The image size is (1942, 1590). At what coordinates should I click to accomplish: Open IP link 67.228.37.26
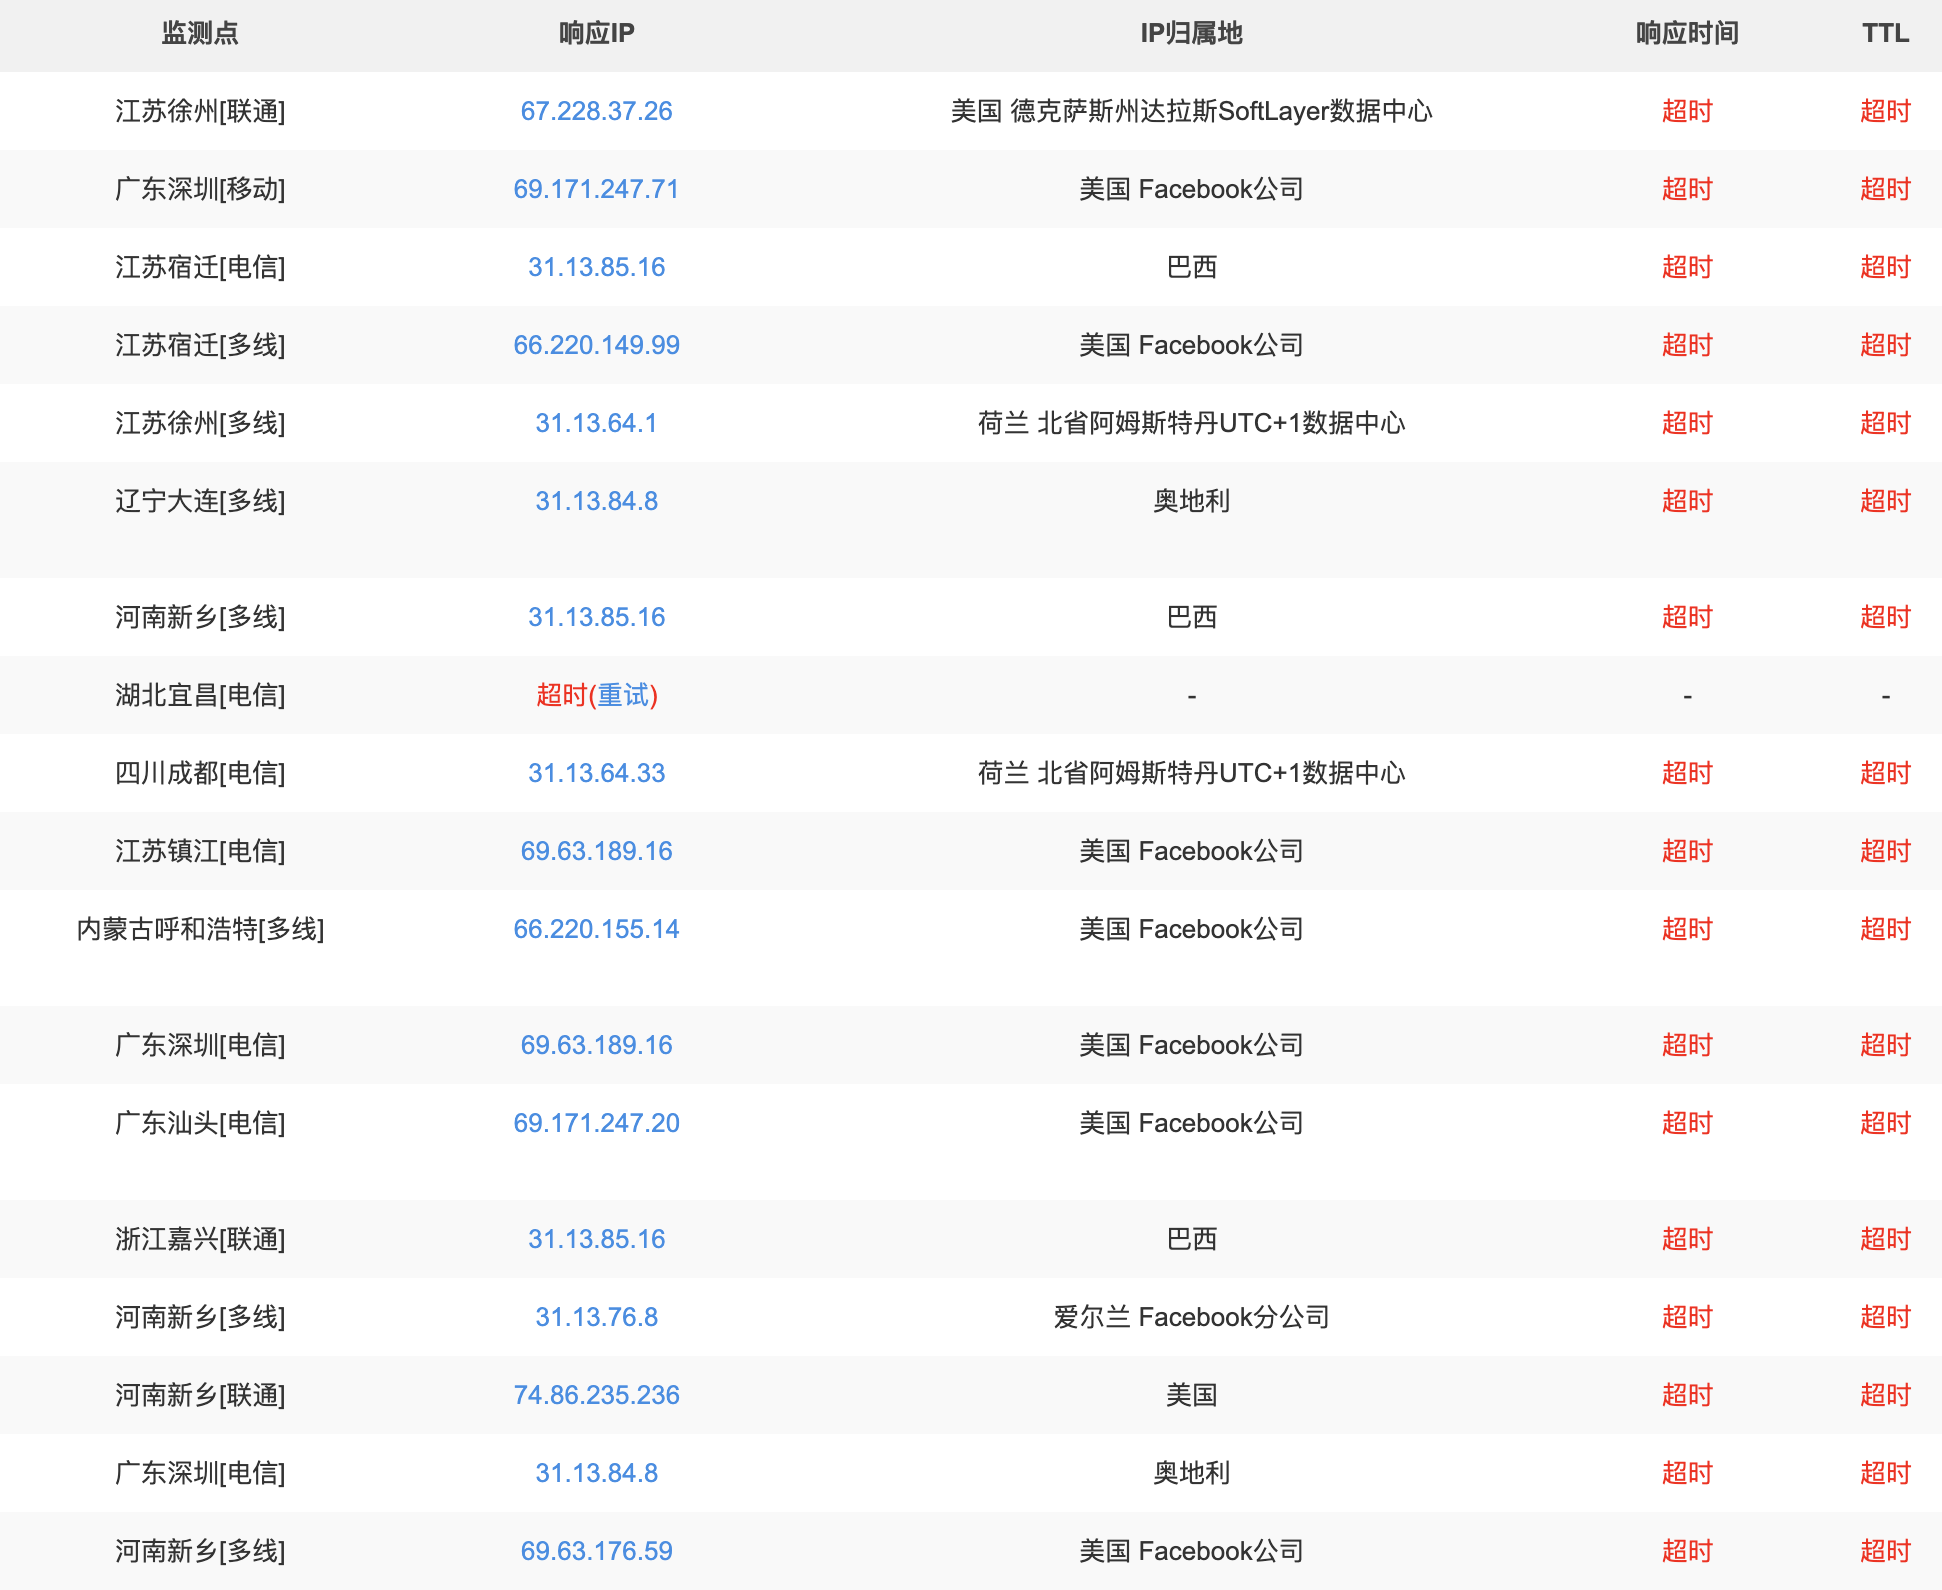point(596,111)
